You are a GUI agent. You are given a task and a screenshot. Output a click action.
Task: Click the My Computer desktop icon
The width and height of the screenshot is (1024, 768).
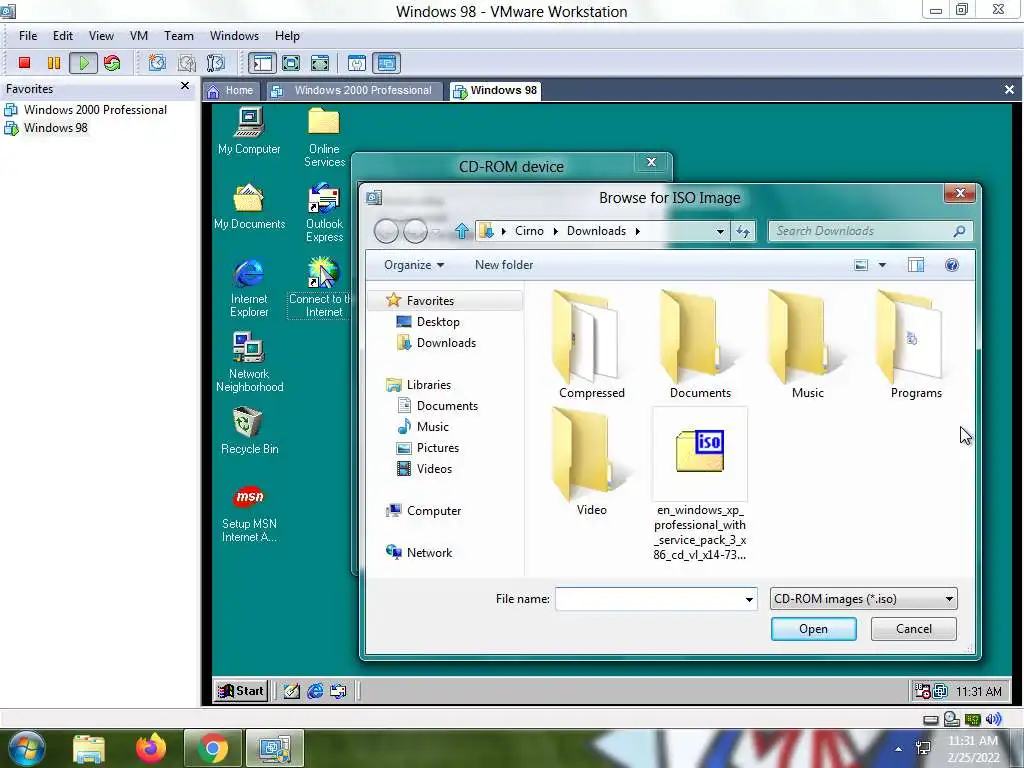click(249, 131)
